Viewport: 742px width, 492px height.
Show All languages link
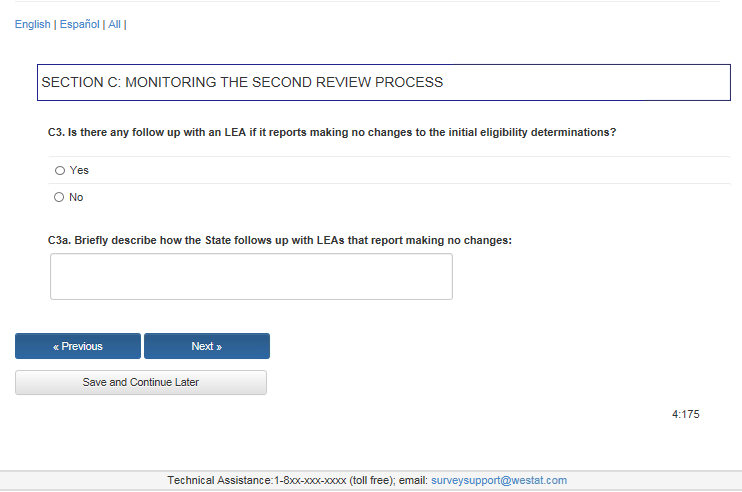(x=115, y=24)
